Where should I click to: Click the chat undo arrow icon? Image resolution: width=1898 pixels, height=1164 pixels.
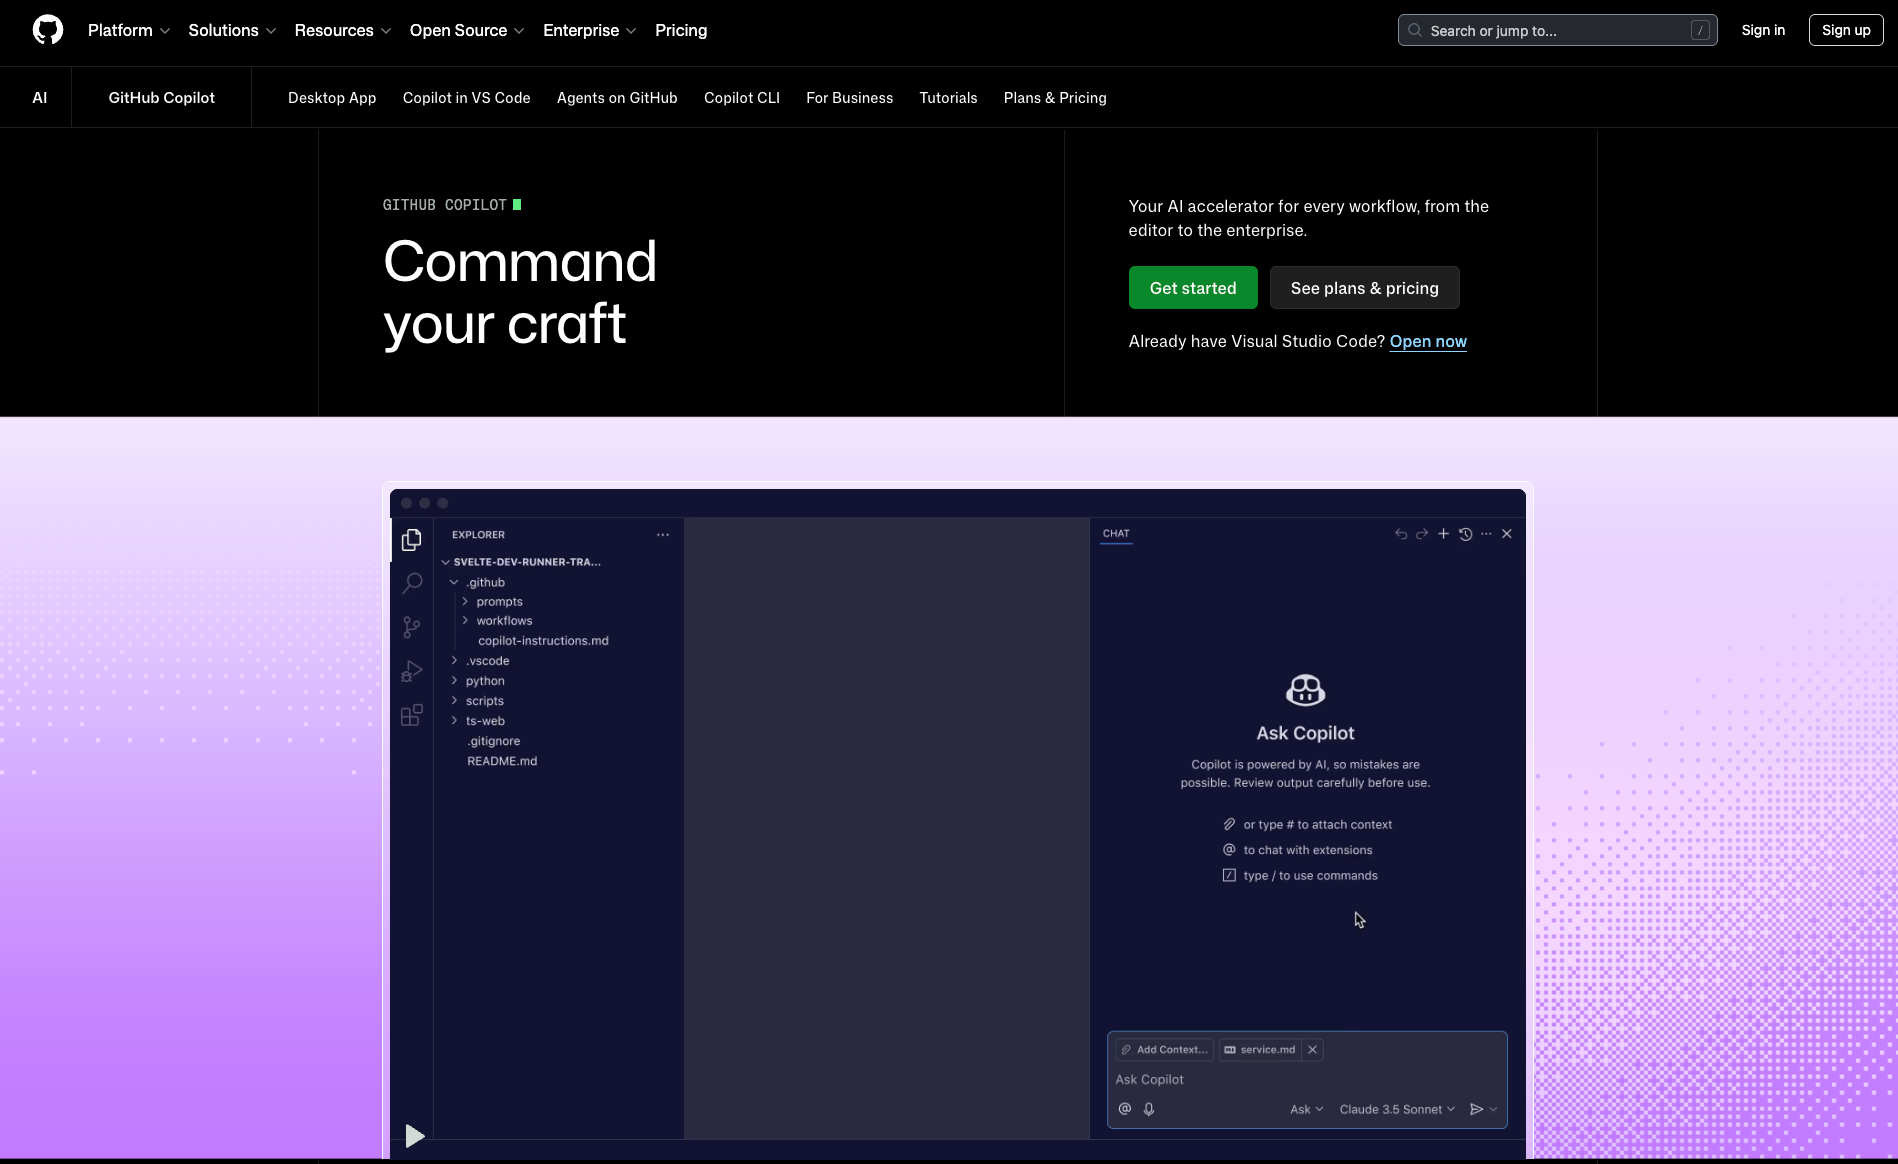tap(1401, 534)
